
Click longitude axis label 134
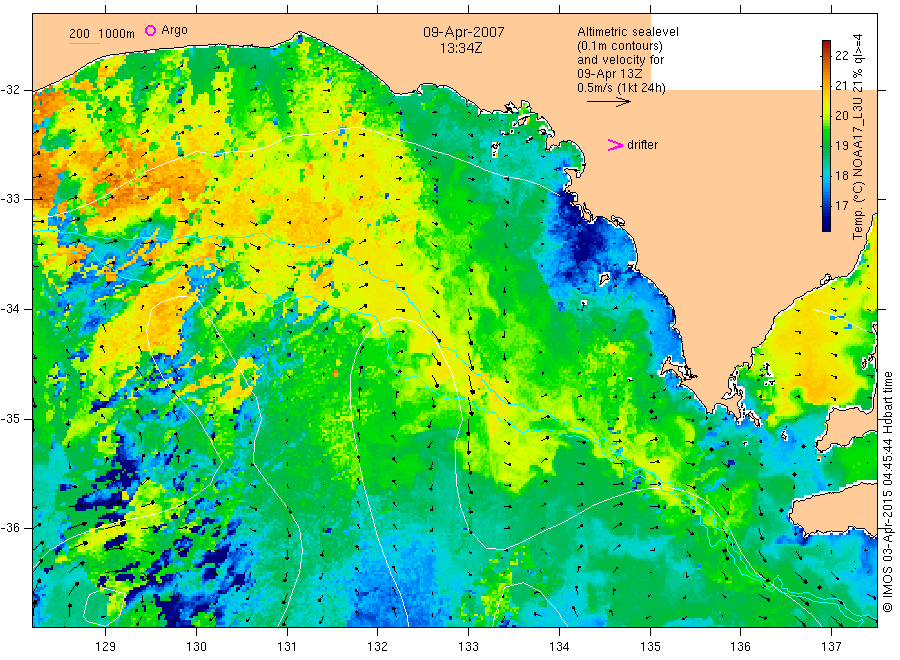[x=559, y=647]
